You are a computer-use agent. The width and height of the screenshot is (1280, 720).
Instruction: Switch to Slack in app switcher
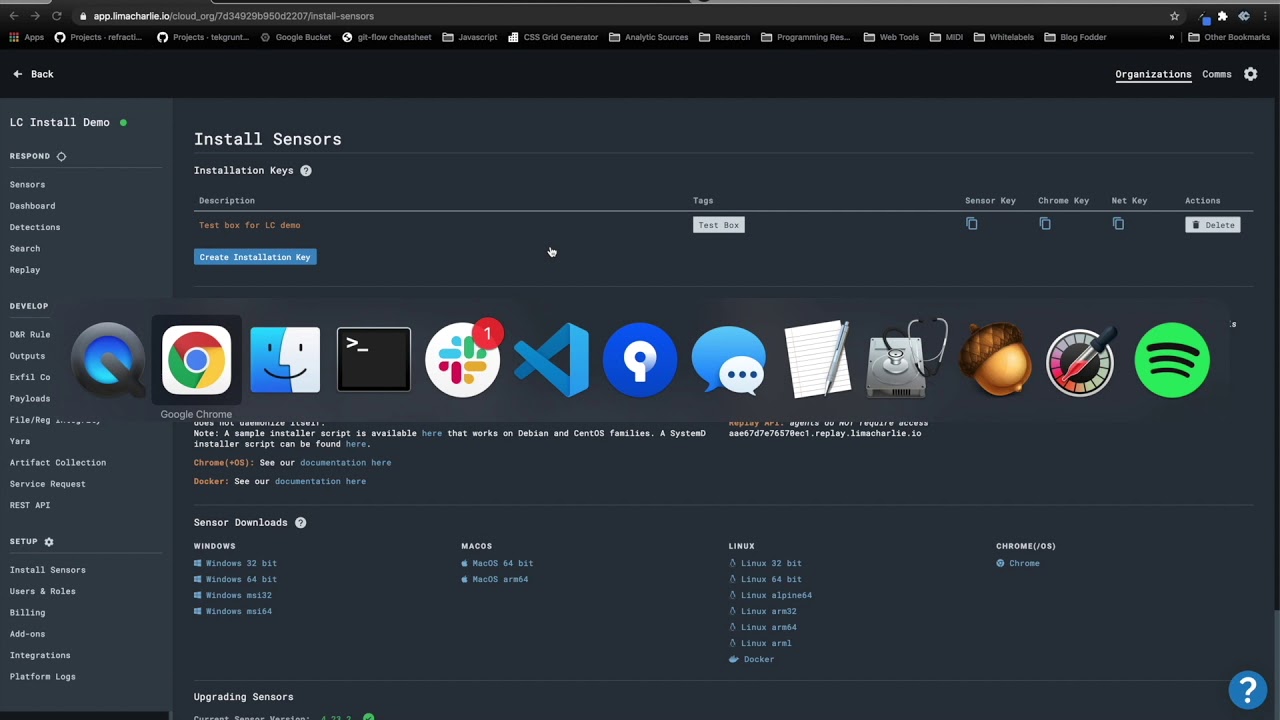pyautogui.click(x=463, y=360)
